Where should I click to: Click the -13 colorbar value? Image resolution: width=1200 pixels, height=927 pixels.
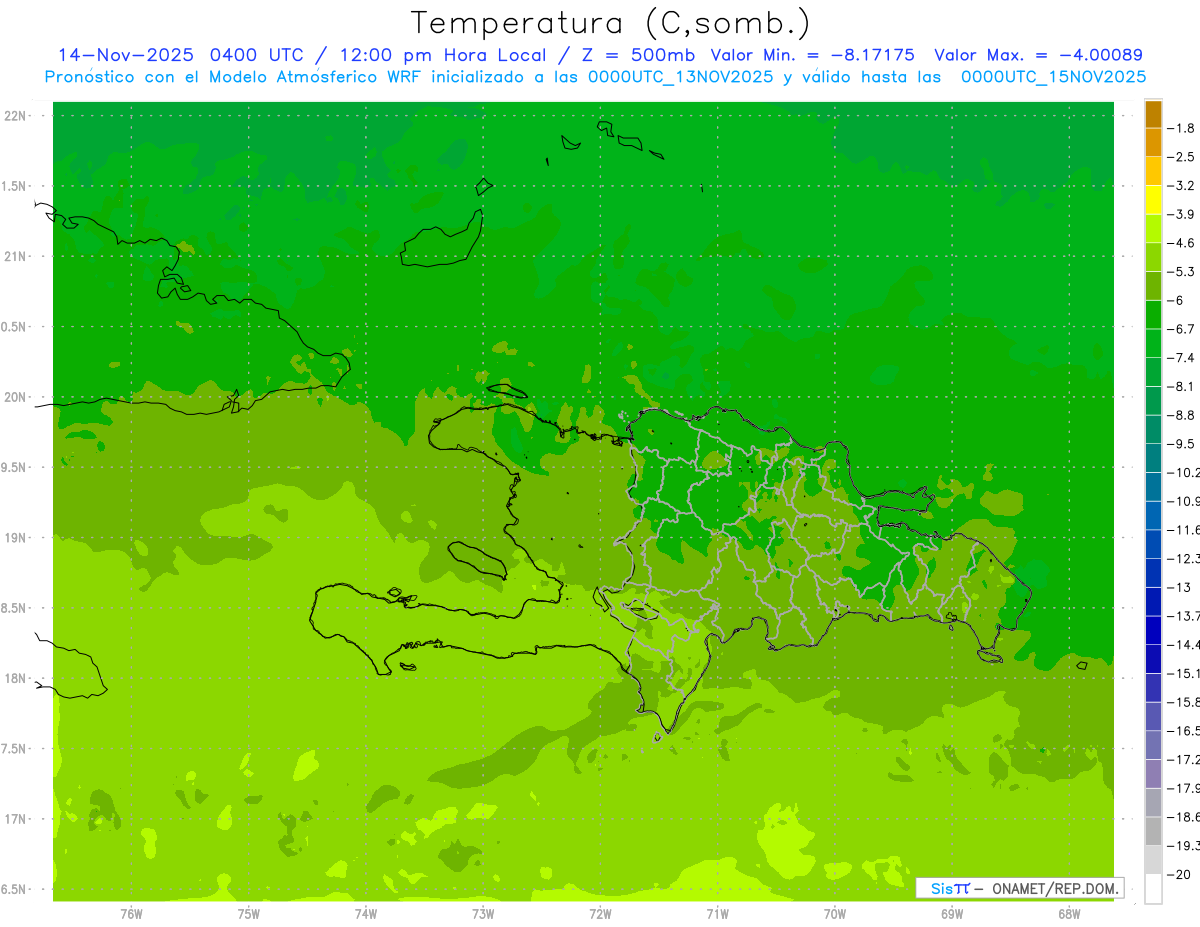(x=1180, y=587)
